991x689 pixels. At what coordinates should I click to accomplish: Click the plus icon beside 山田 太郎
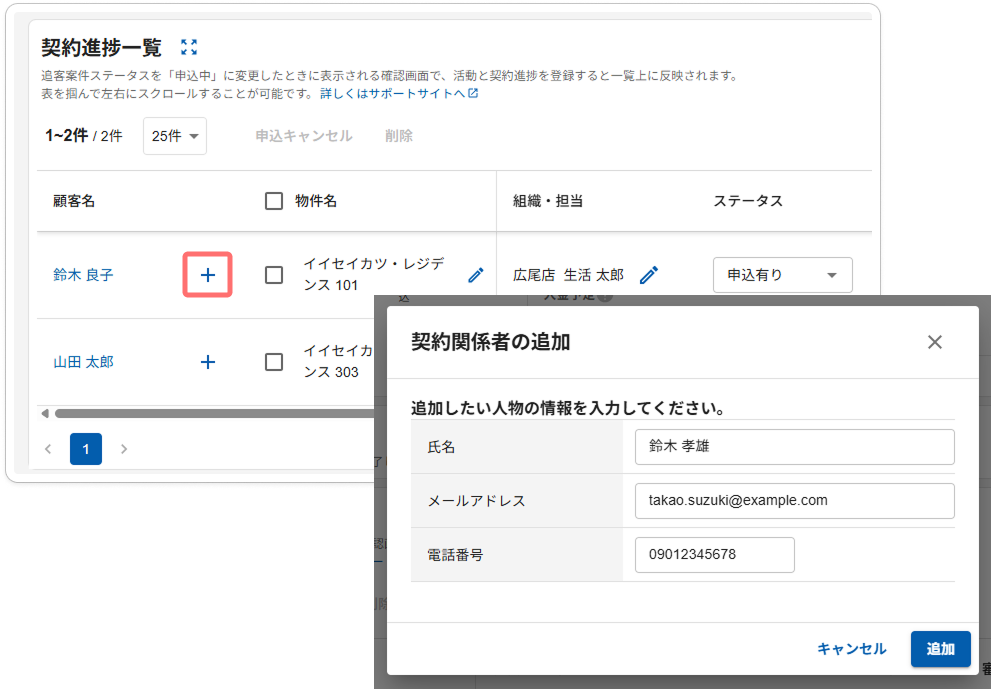pyautogui.click(x=207, y=362)
